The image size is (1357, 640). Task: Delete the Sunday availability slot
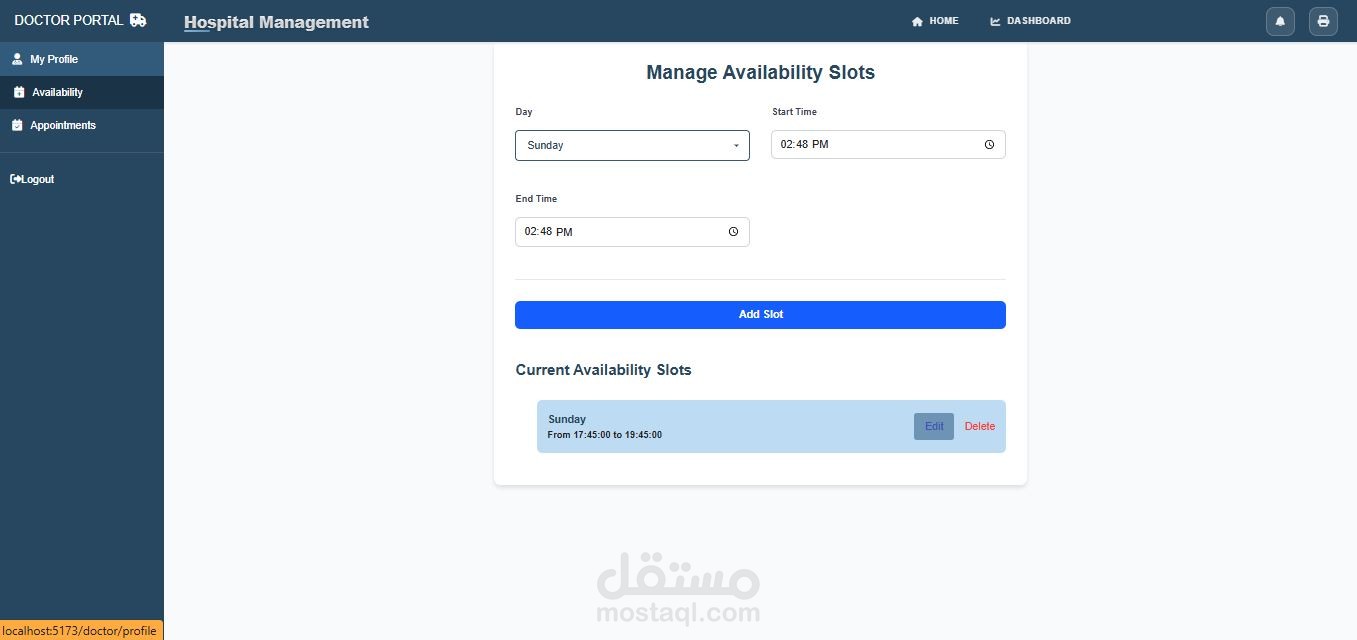click(x=980, y=426)
